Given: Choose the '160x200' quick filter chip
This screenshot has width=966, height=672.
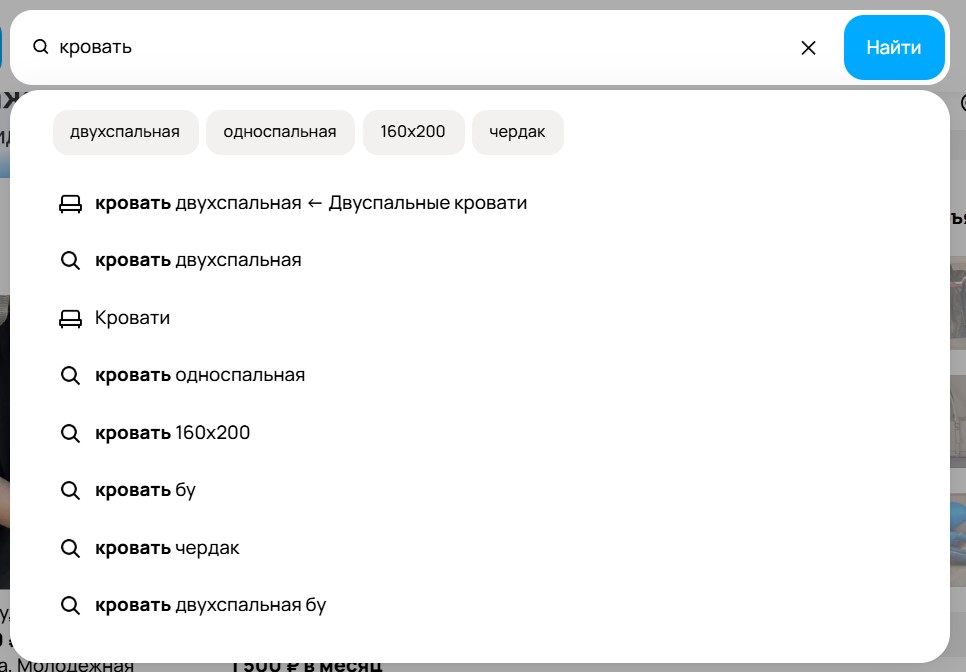Looking at the screenshot, I should coord(413,131).
